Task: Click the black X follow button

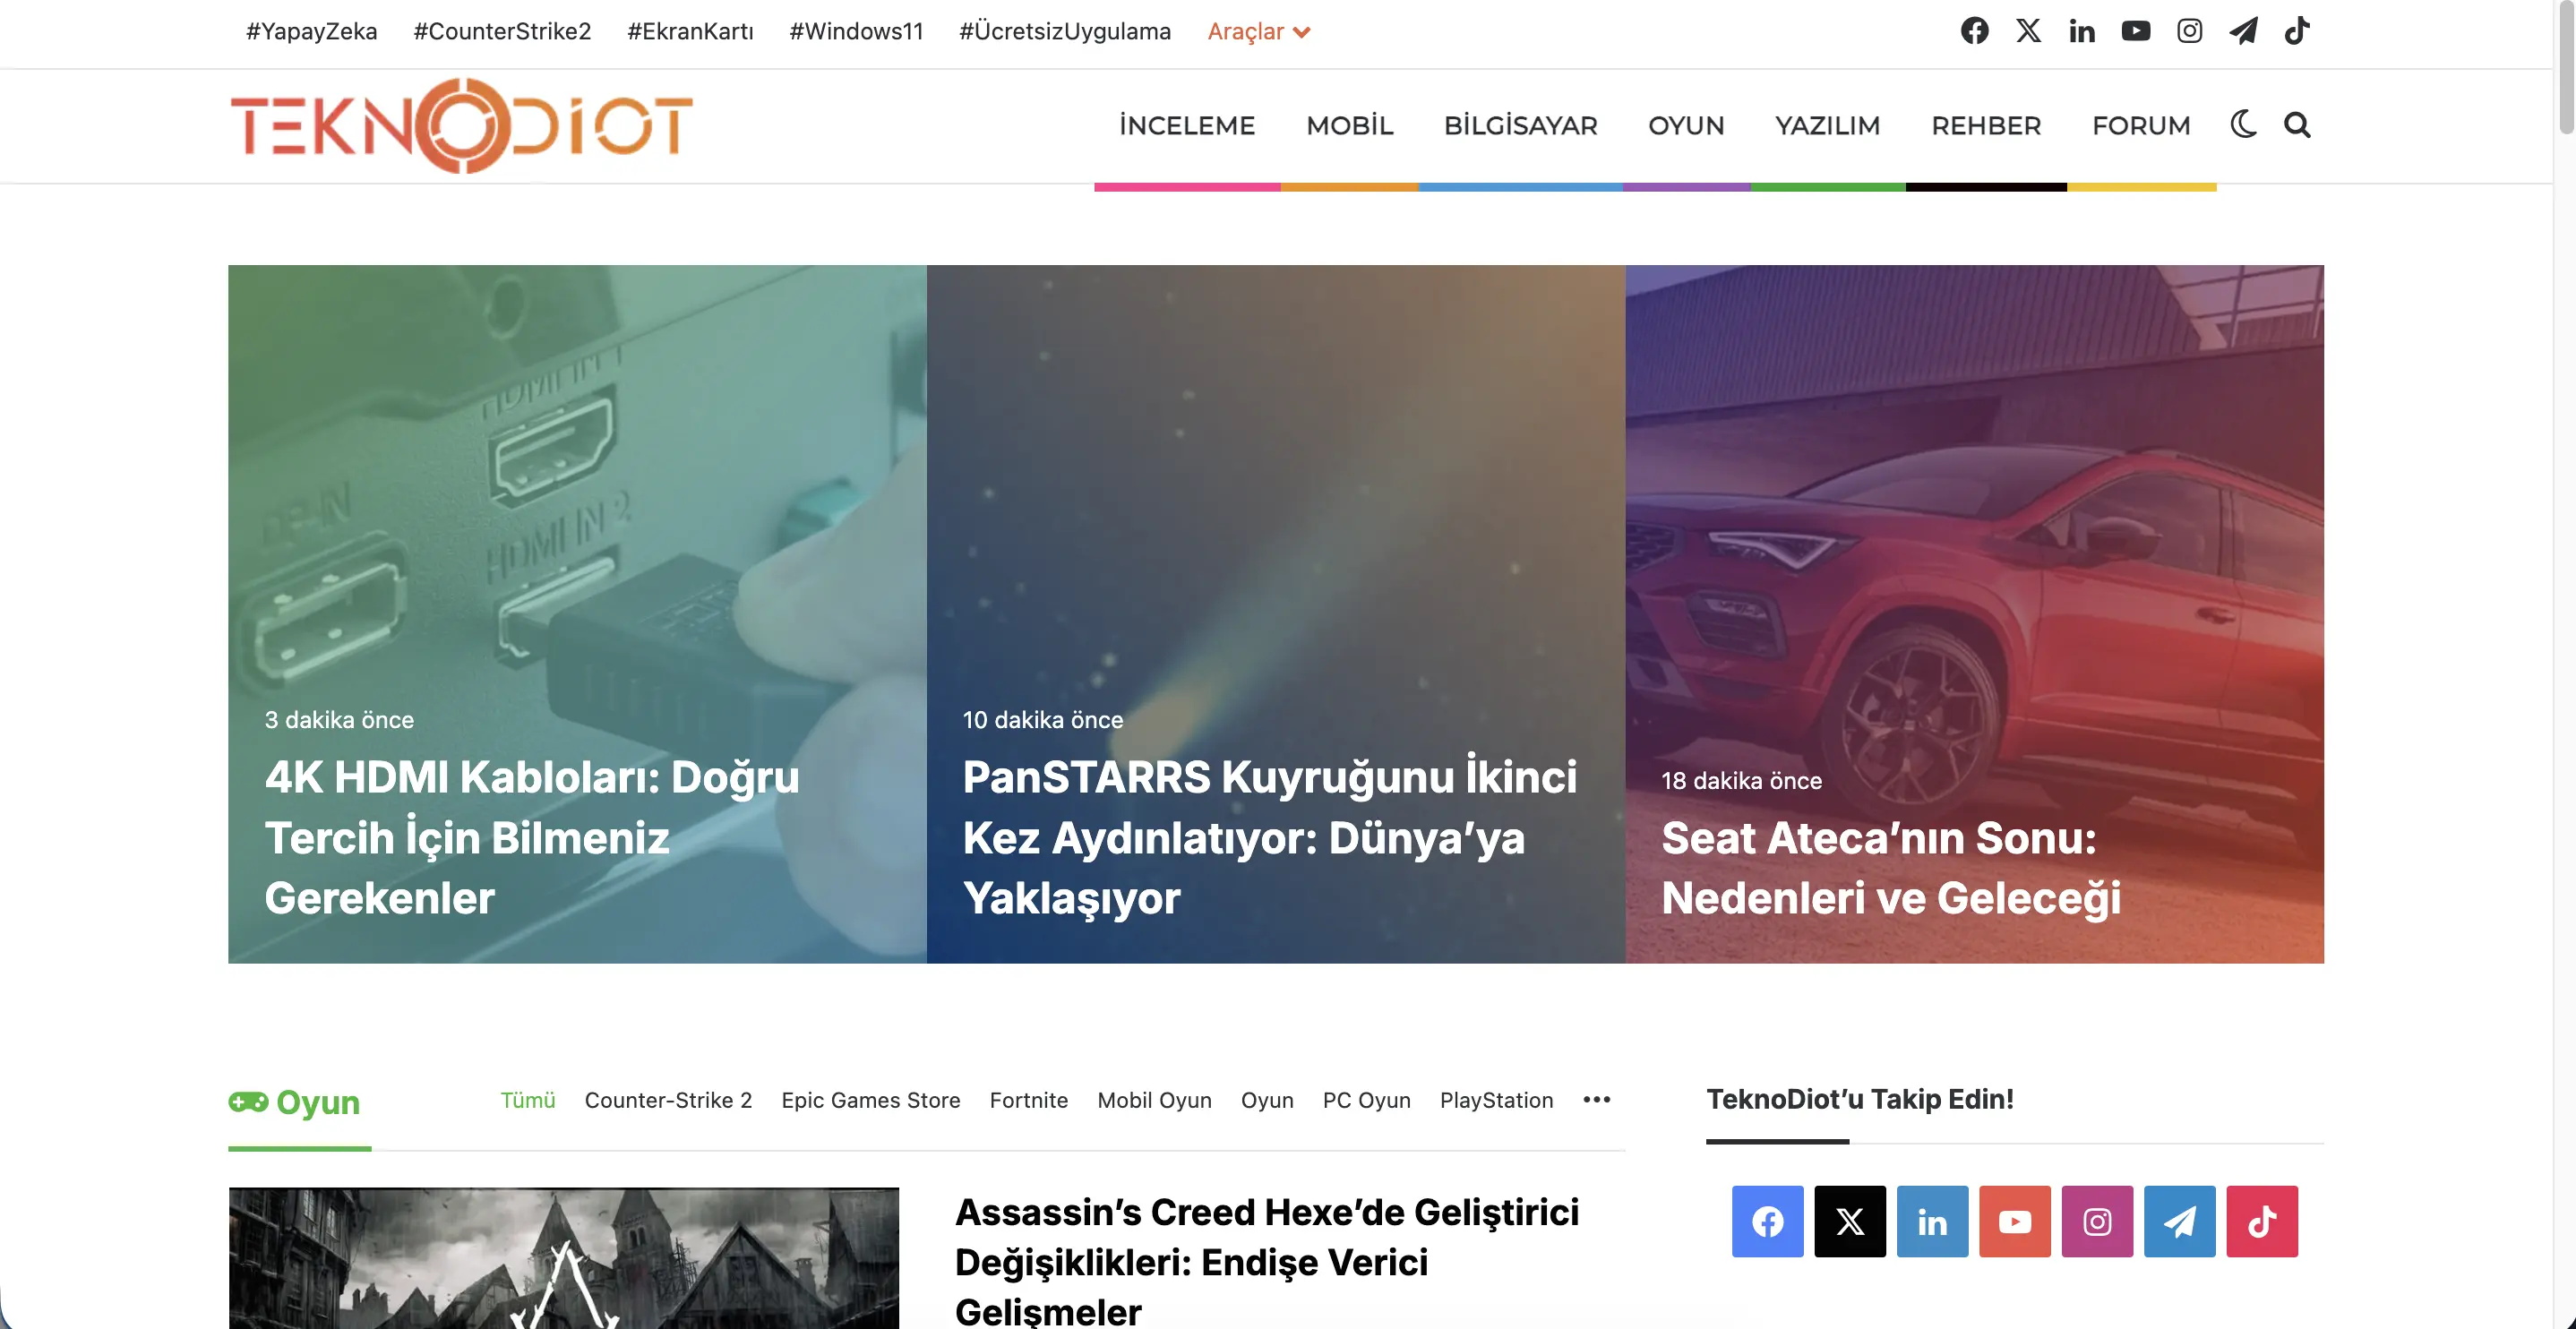Action: [x=1850, y=1221]
